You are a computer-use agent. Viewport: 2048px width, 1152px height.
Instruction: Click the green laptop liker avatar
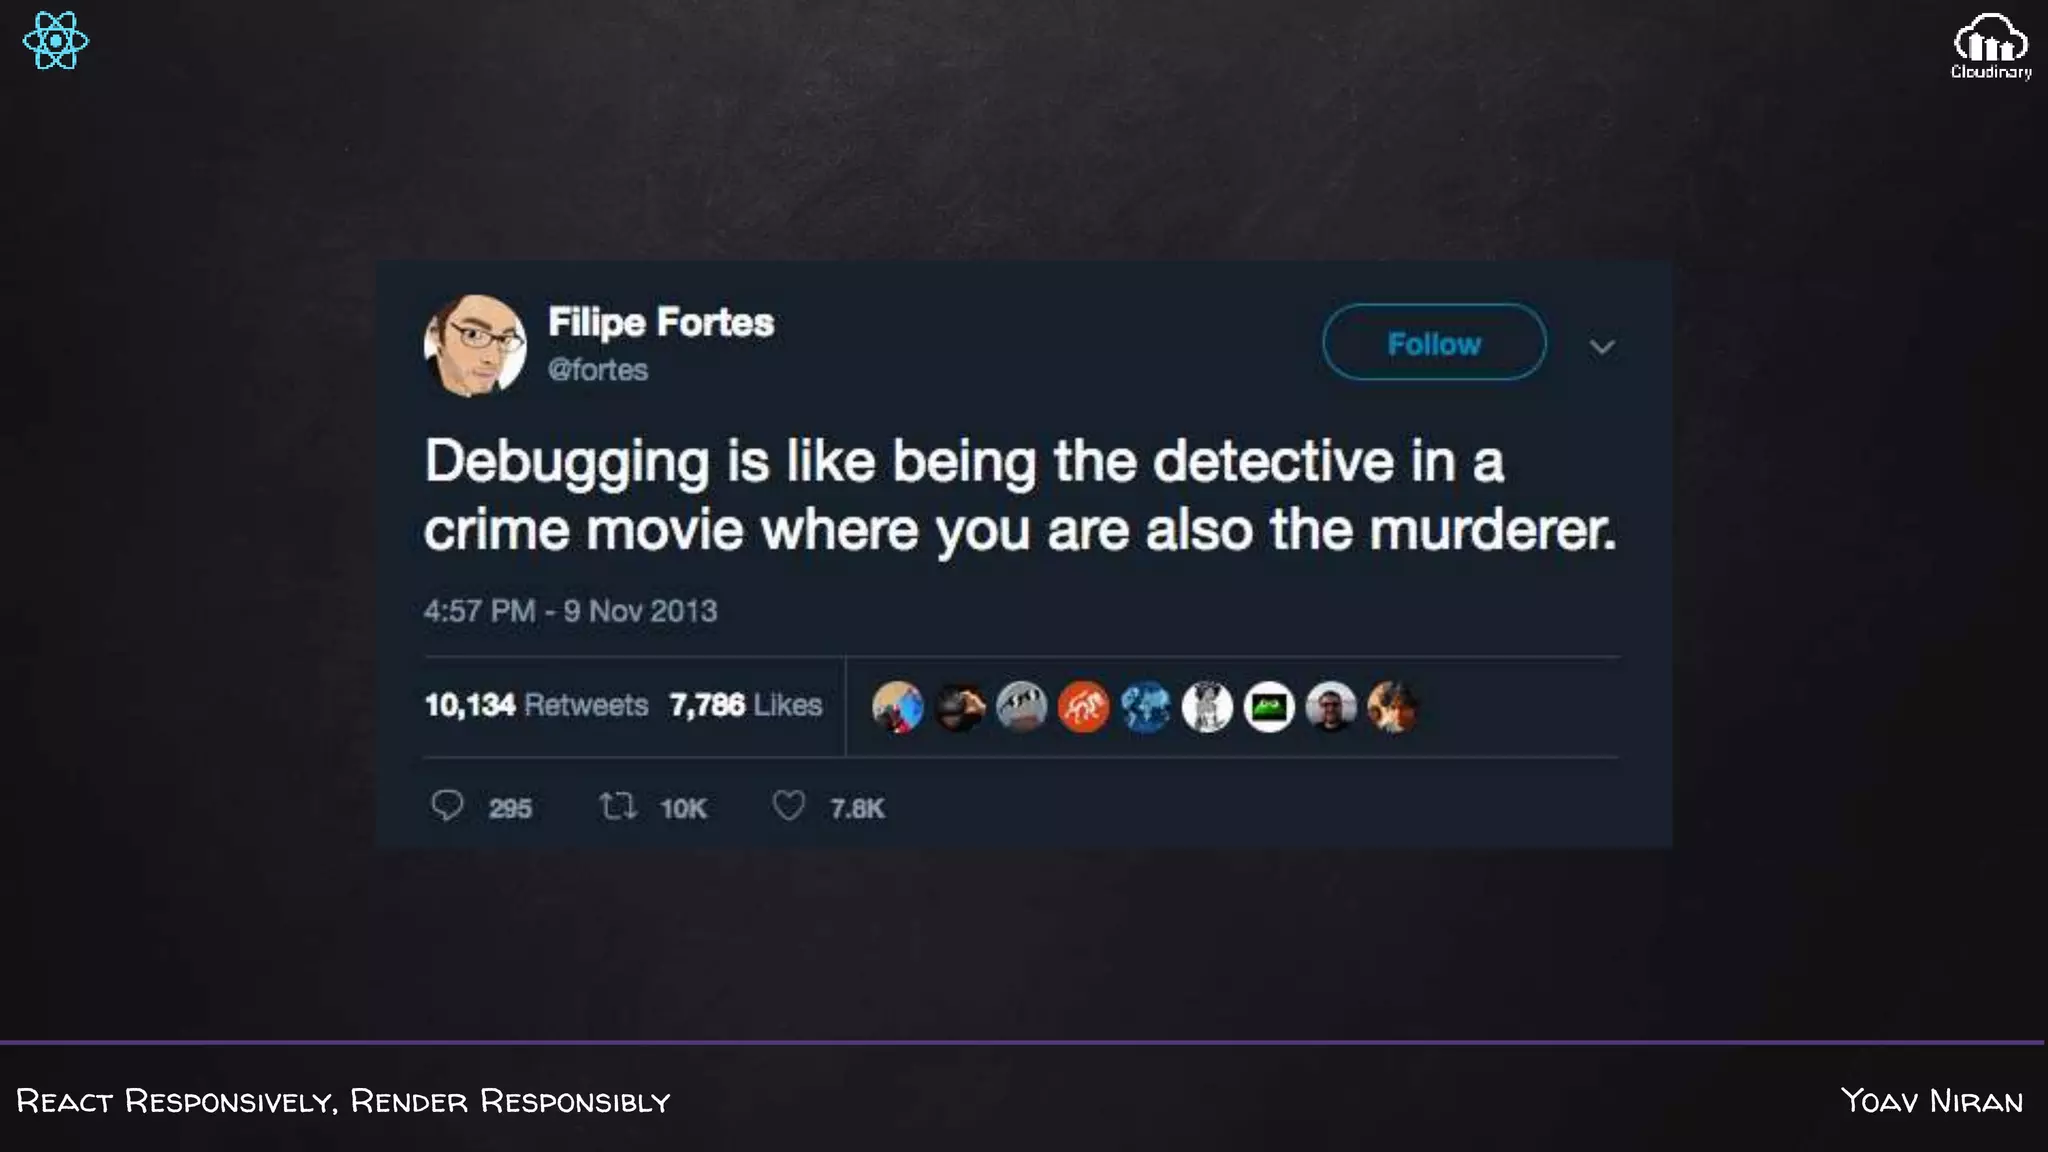[x=1269, y=707]
